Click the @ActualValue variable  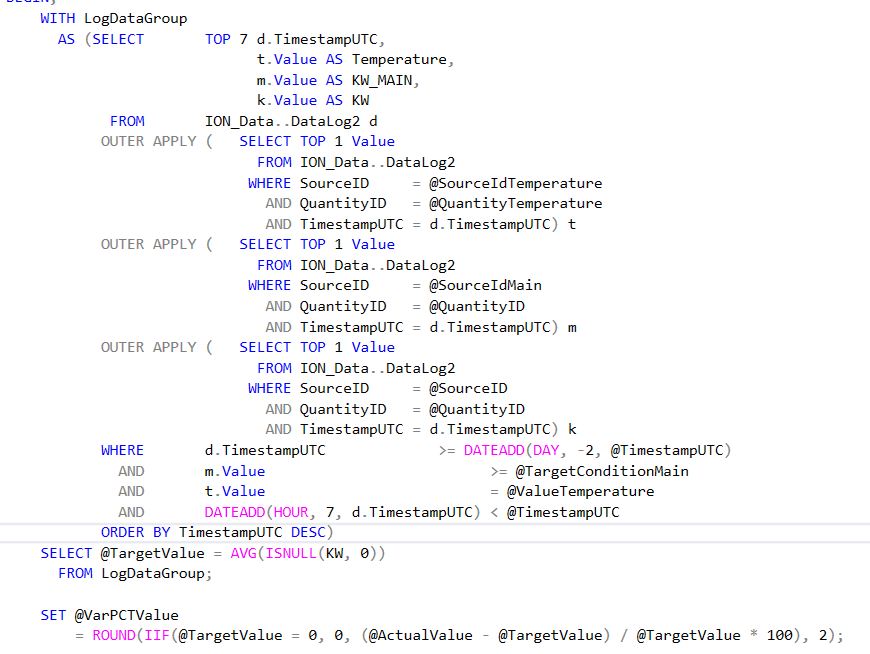(421, 635)
